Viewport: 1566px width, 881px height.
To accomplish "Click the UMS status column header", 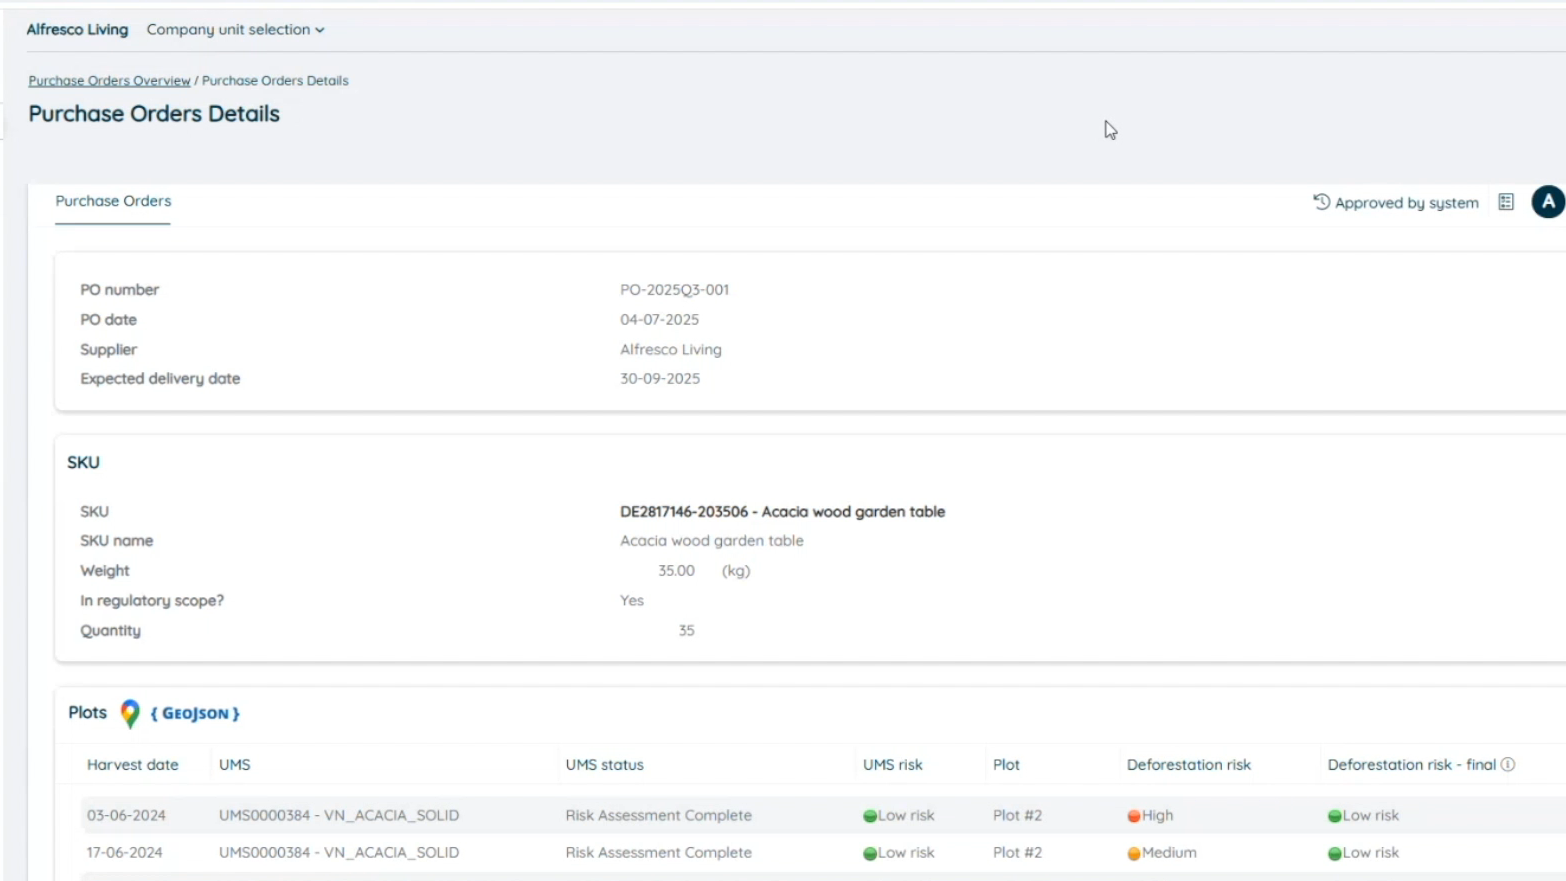I will (604, 765).
